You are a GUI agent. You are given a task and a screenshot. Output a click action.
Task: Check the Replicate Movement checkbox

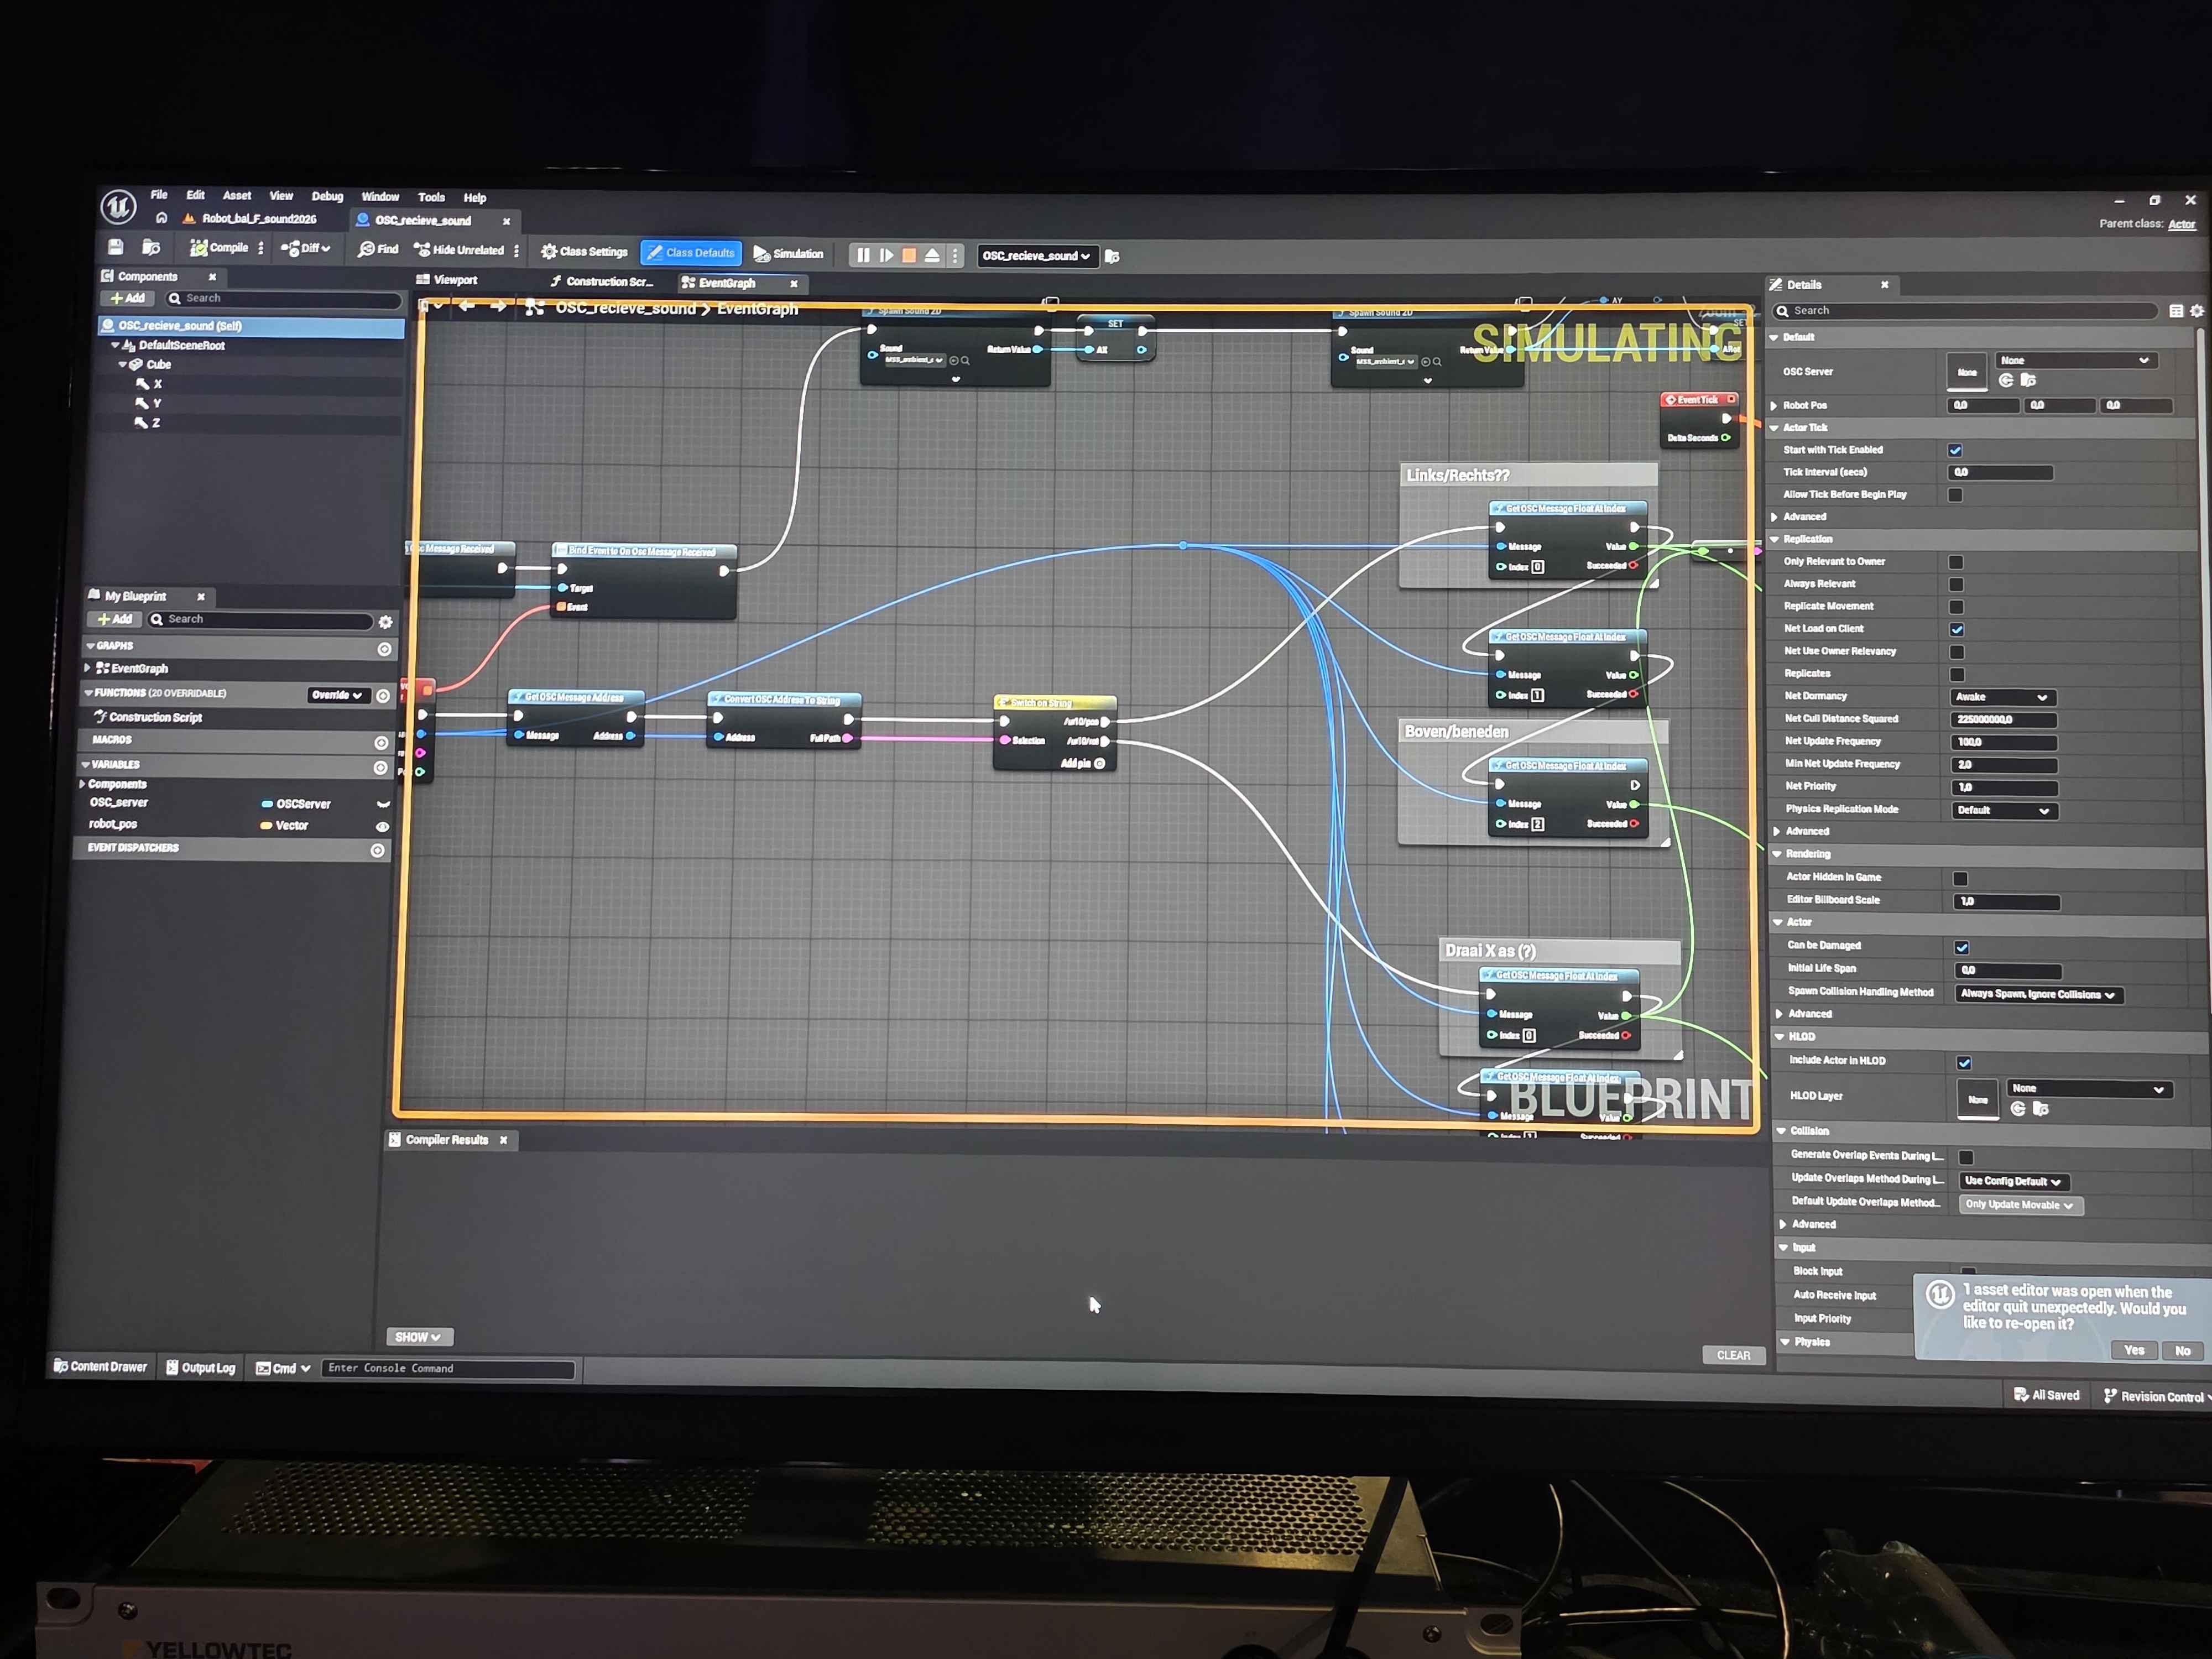pyautogui.click(x=1955, y=607)
